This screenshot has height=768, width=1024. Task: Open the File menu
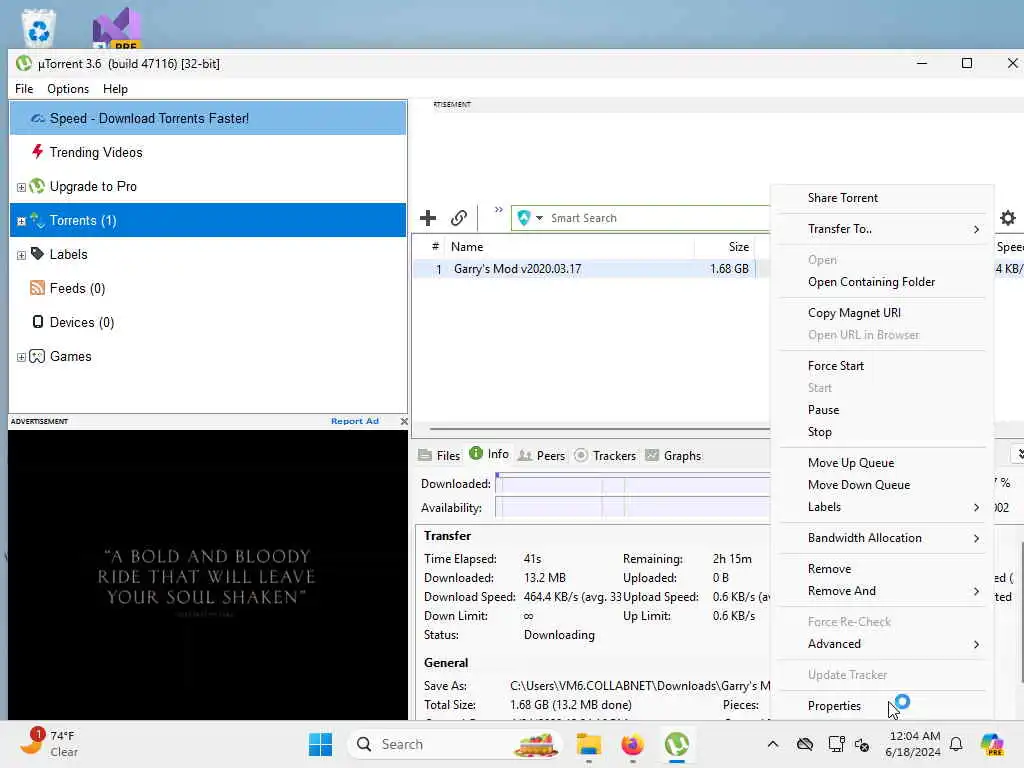[x=24, y=89]
